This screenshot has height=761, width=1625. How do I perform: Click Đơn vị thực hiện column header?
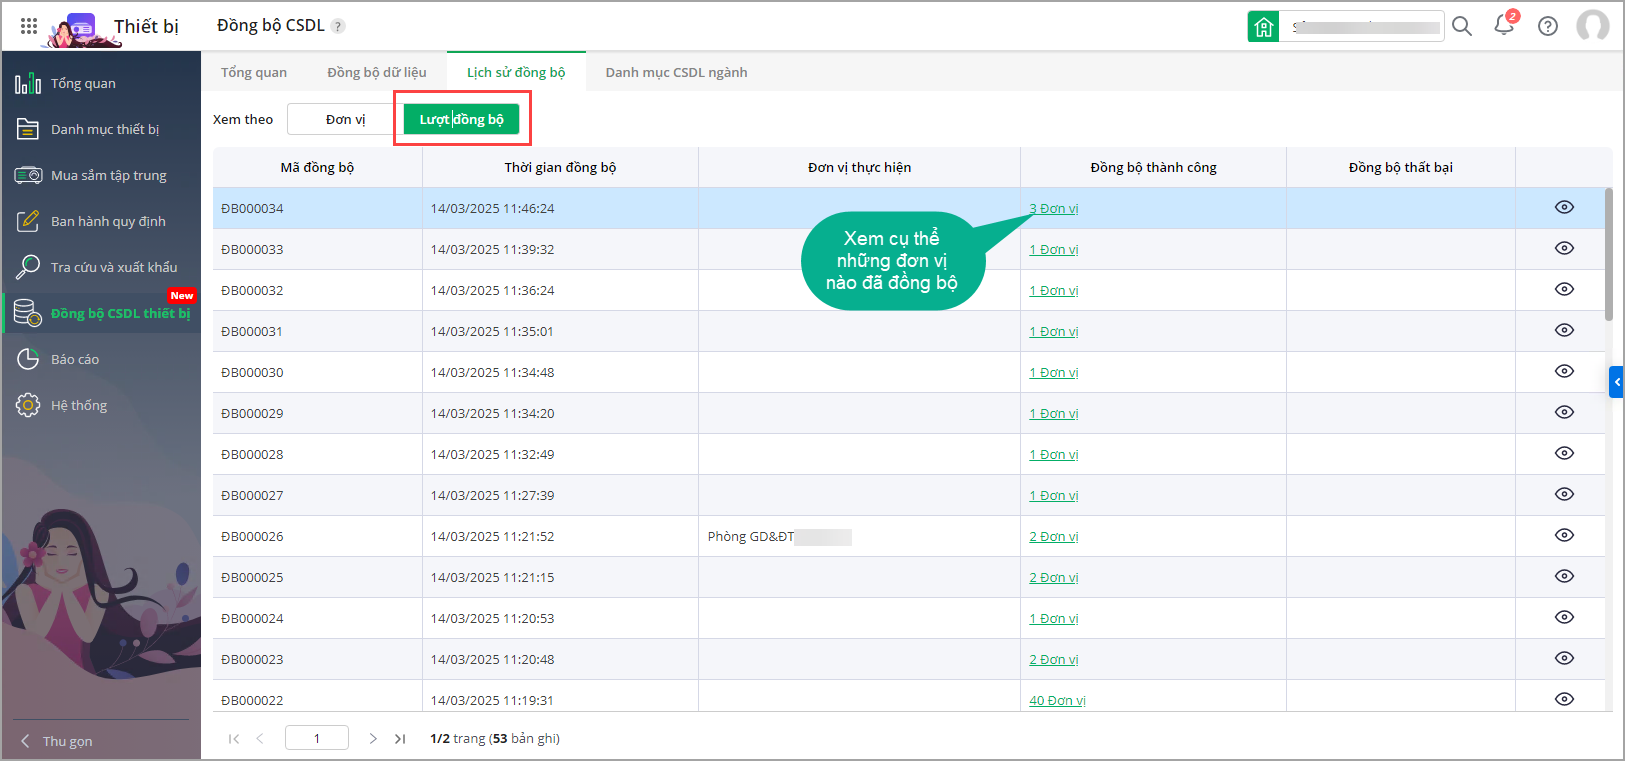pyautogui.click(x=859, y=167)
